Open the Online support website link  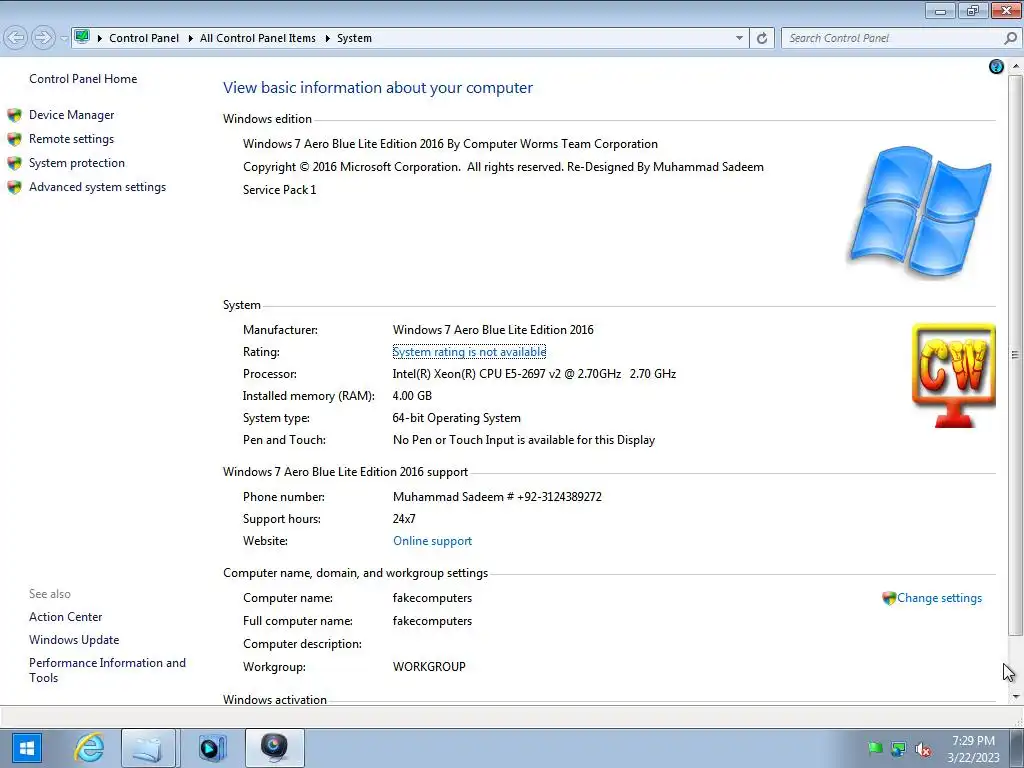coord(432,541)
